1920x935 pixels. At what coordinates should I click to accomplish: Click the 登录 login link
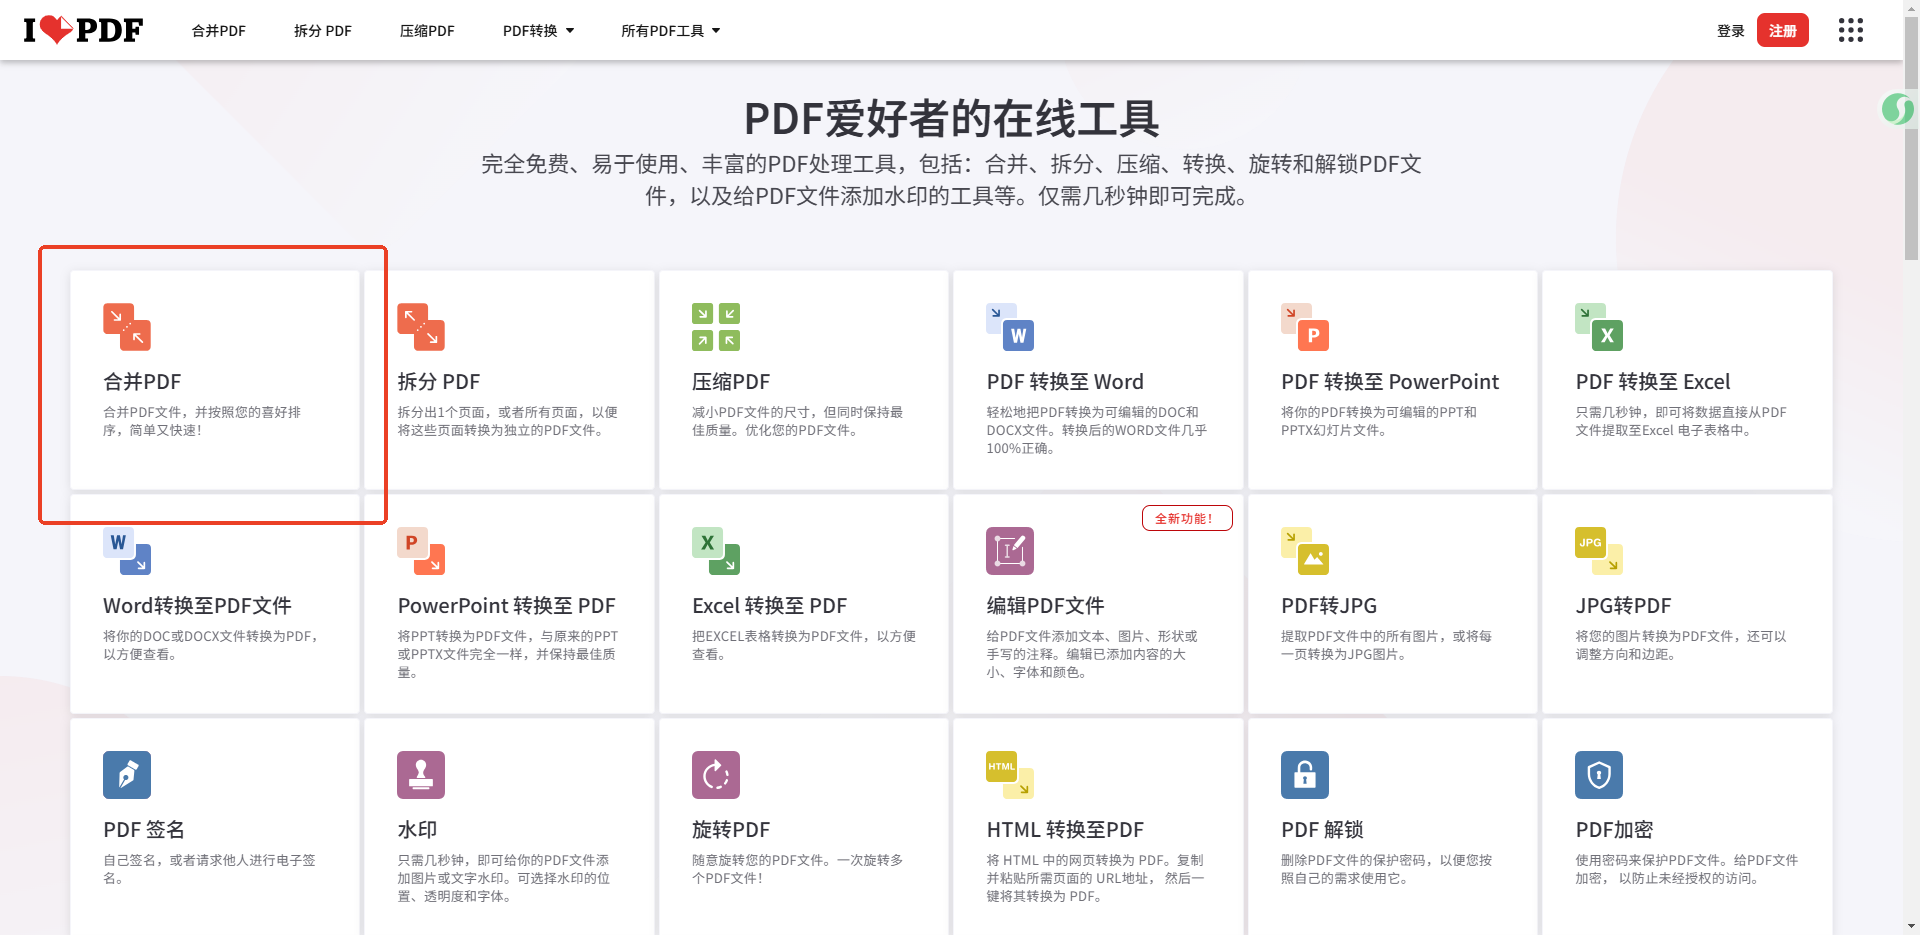(x=1731, y=31)
